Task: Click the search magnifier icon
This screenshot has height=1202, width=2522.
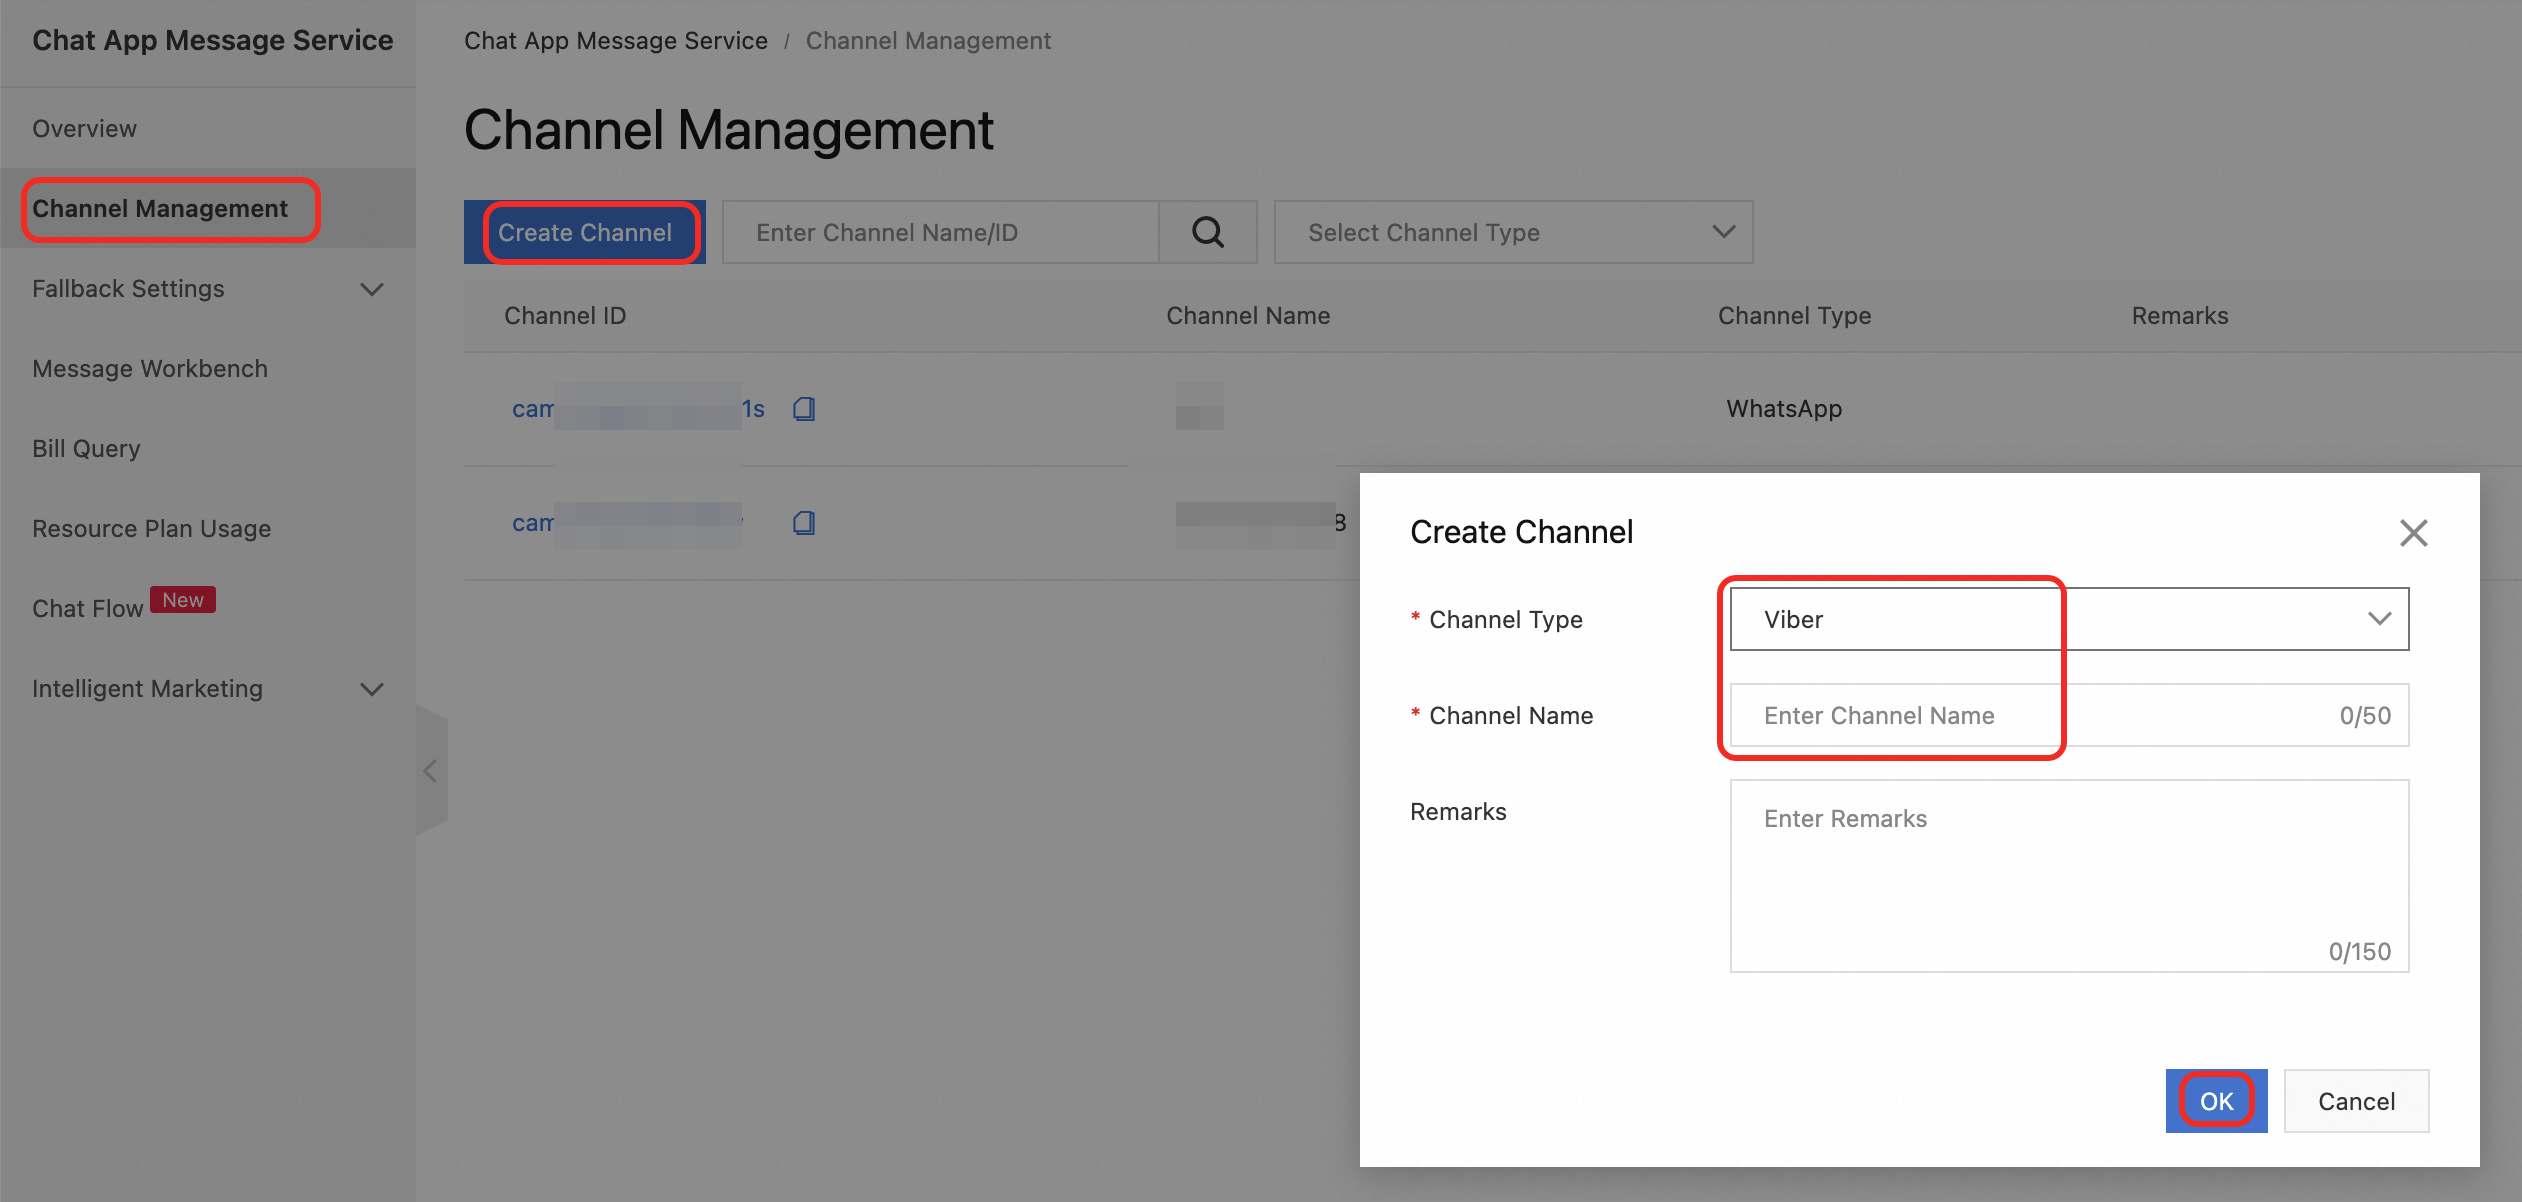Action: [x=1207, y=232]
